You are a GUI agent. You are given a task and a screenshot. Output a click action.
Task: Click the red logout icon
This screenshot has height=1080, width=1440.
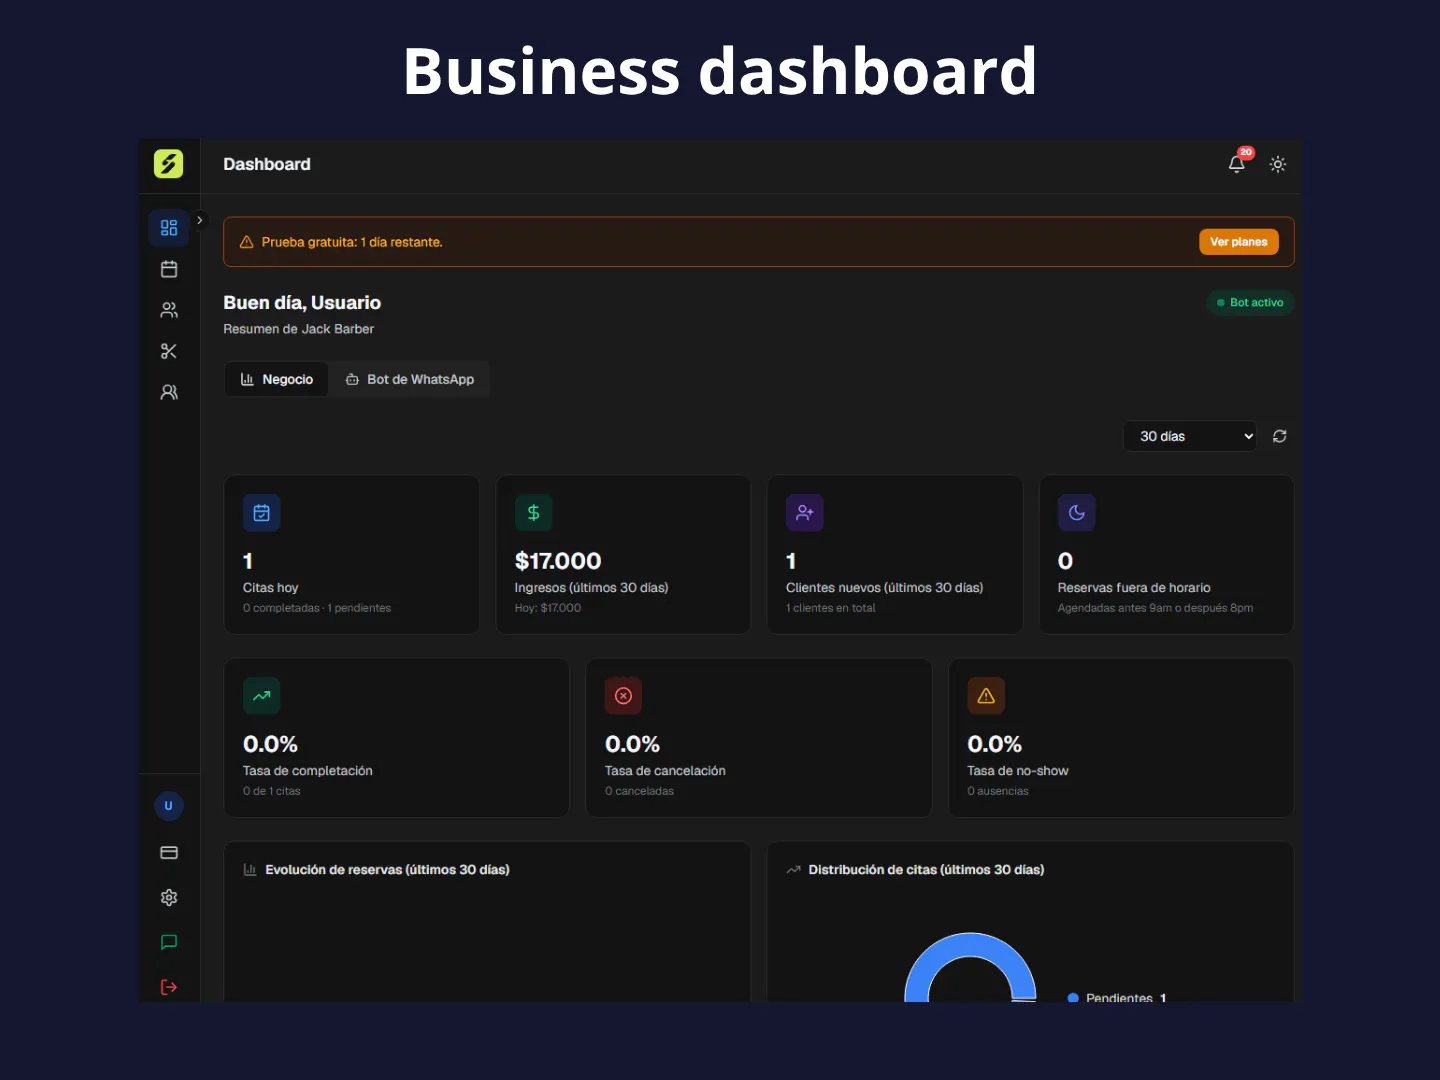pyautogui.click(x=169, y=987)
